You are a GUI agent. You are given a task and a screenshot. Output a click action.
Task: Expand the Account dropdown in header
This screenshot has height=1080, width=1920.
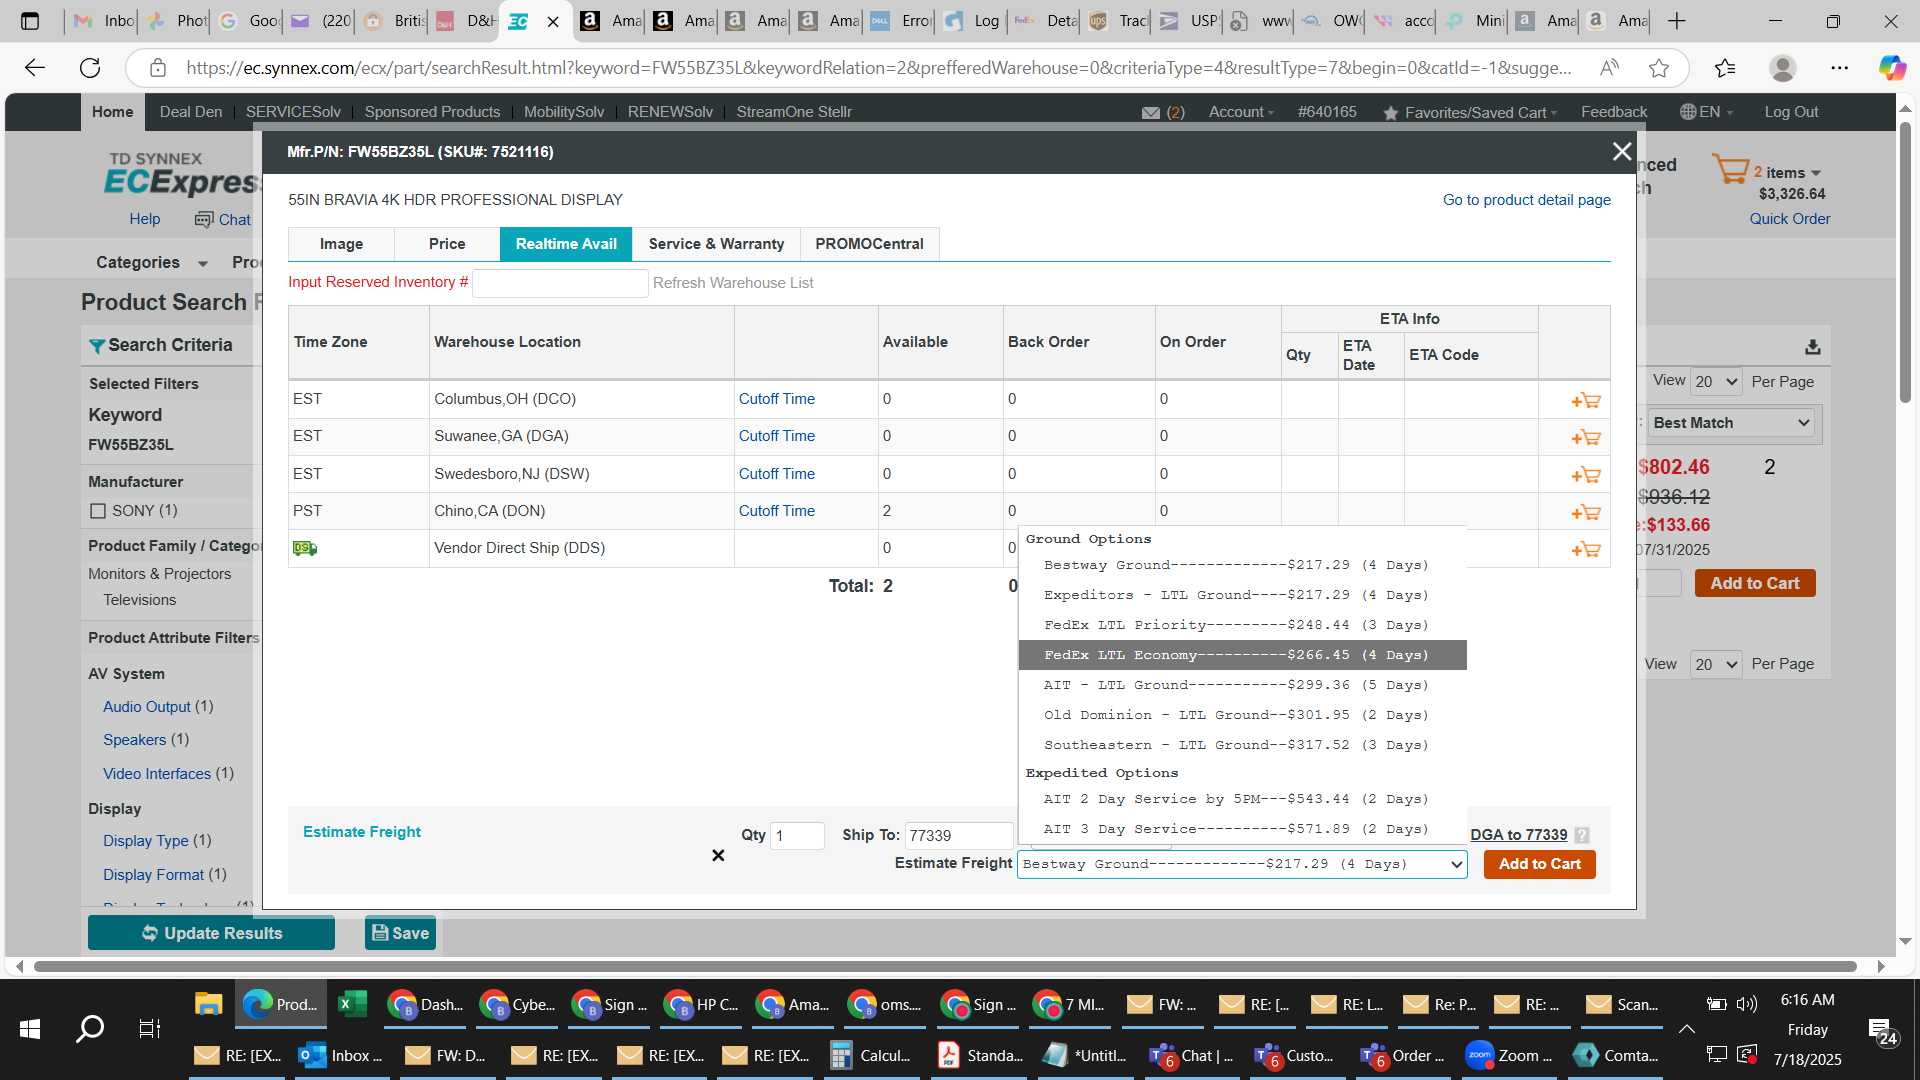(x=1241, y=112)
